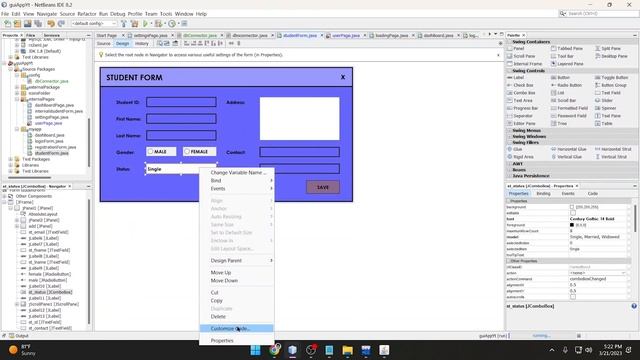The height and width of the screenshot is (360, 640).
Task: Choose Change Variable Name in context menu
Action: point(236,173)
